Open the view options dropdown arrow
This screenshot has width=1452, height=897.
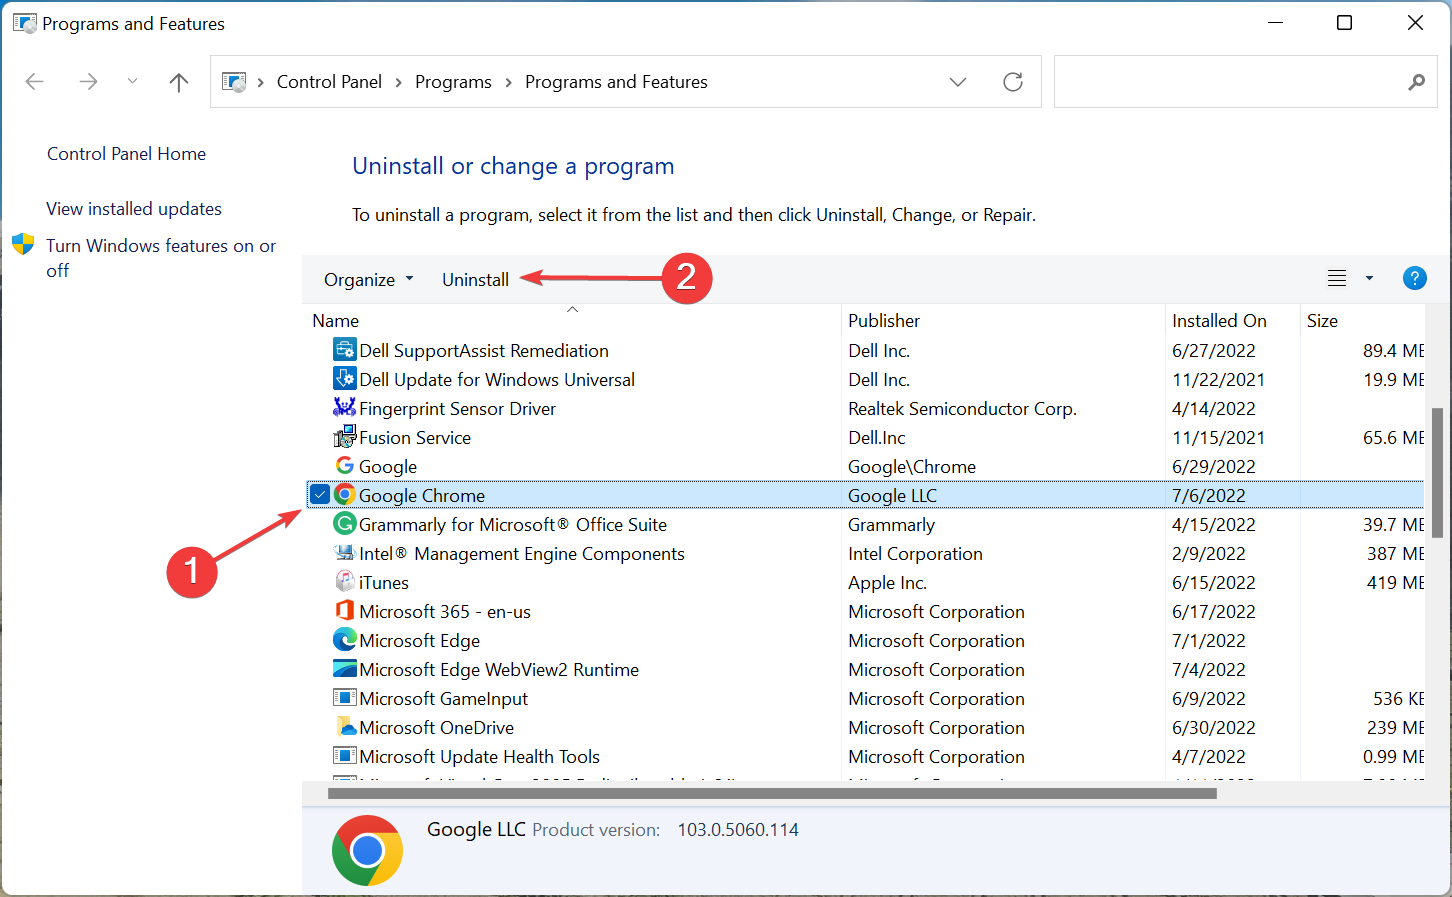(x=1368, y=278)
